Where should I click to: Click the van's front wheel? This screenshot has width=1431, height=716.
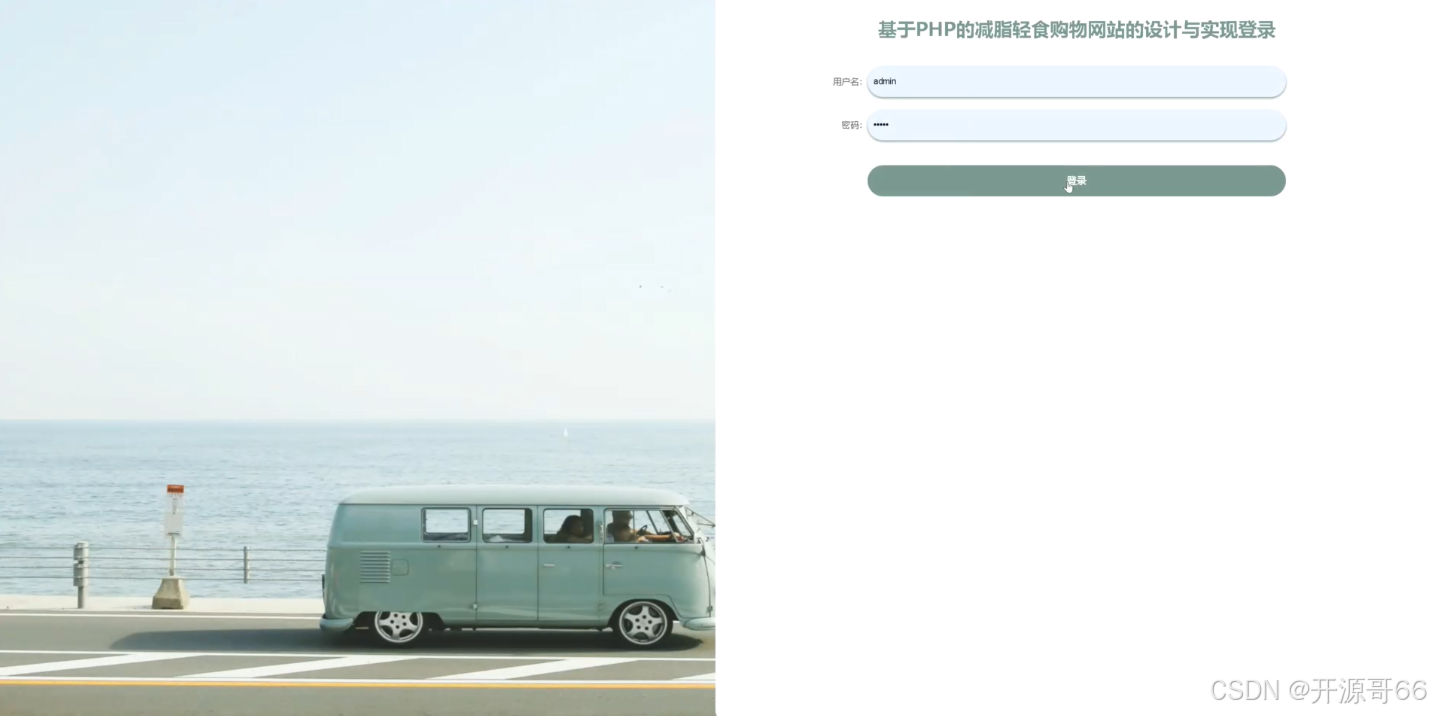pyautogui.click(x=643, y=623)
